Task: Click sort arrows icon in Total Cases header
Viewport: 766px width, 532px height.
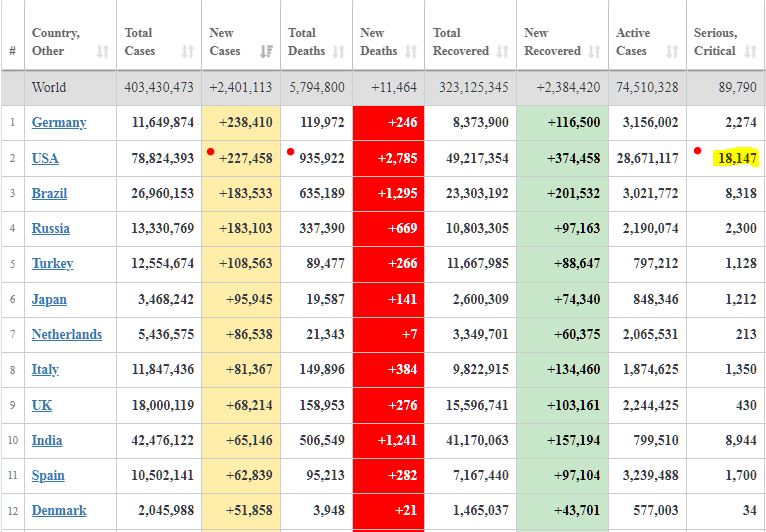Action: tap(188, 51)
